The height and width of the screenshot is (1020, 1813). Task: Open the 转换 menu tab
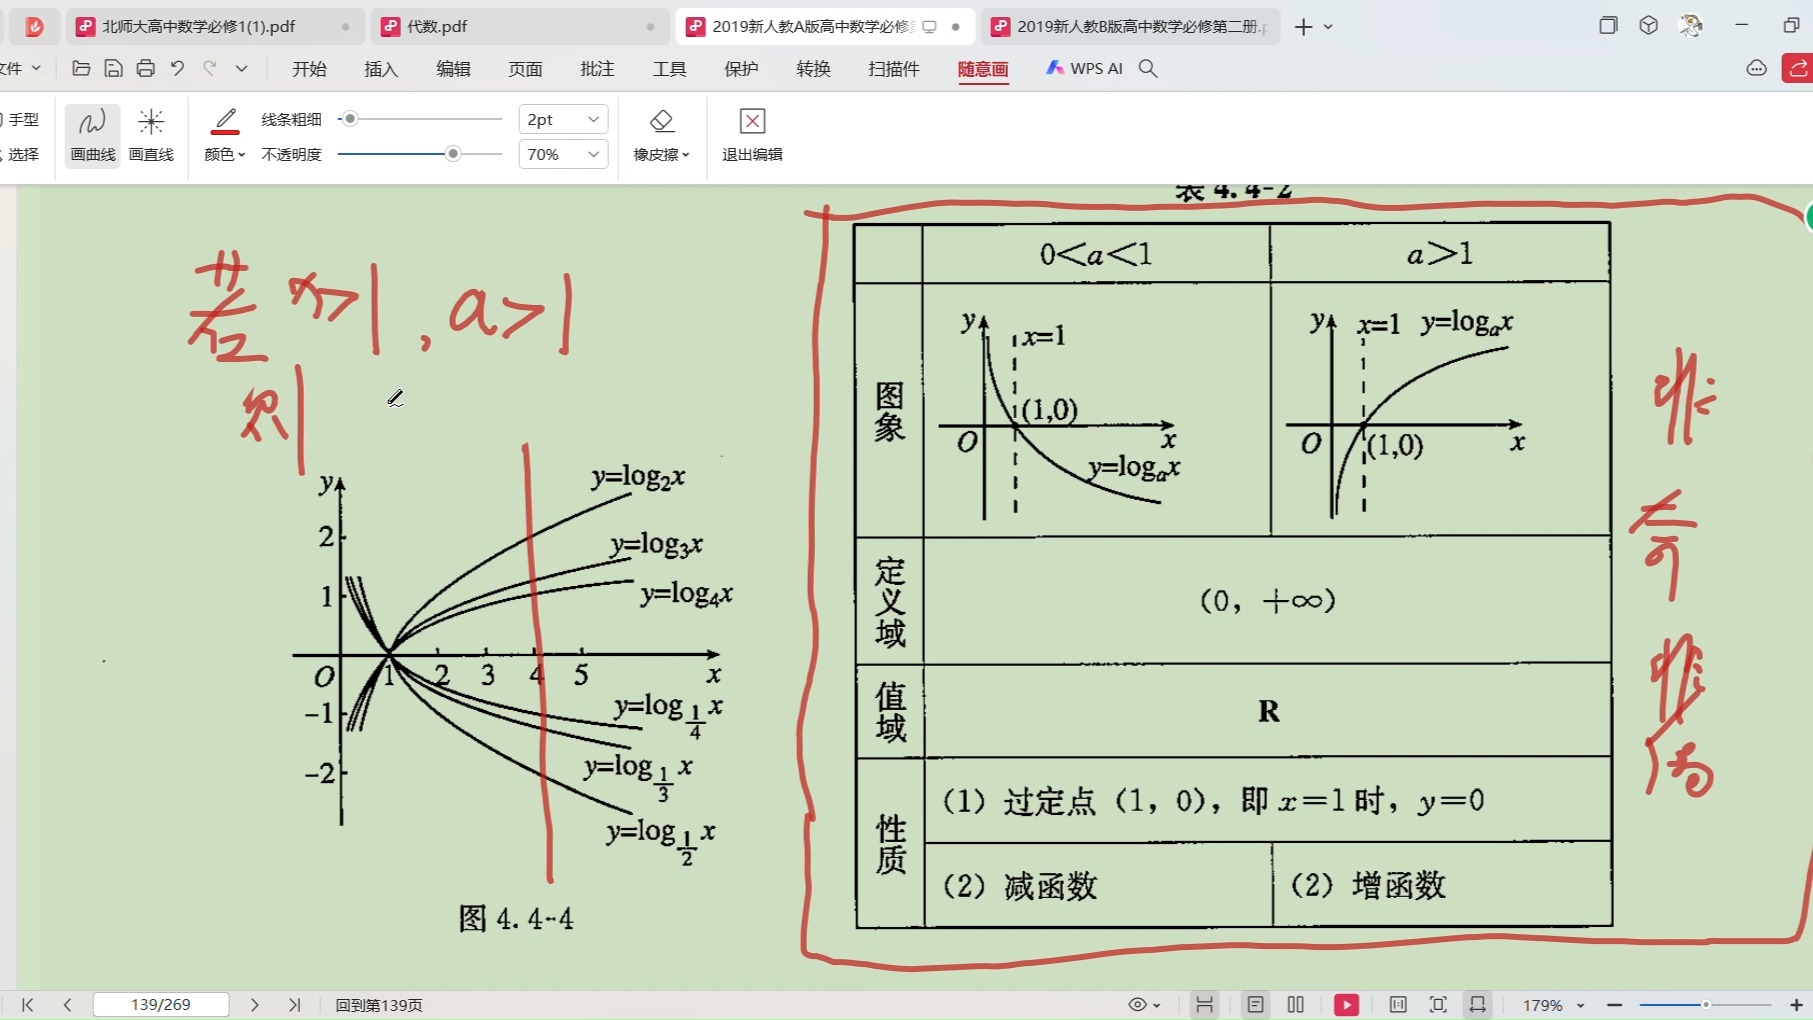coord(813,68)
